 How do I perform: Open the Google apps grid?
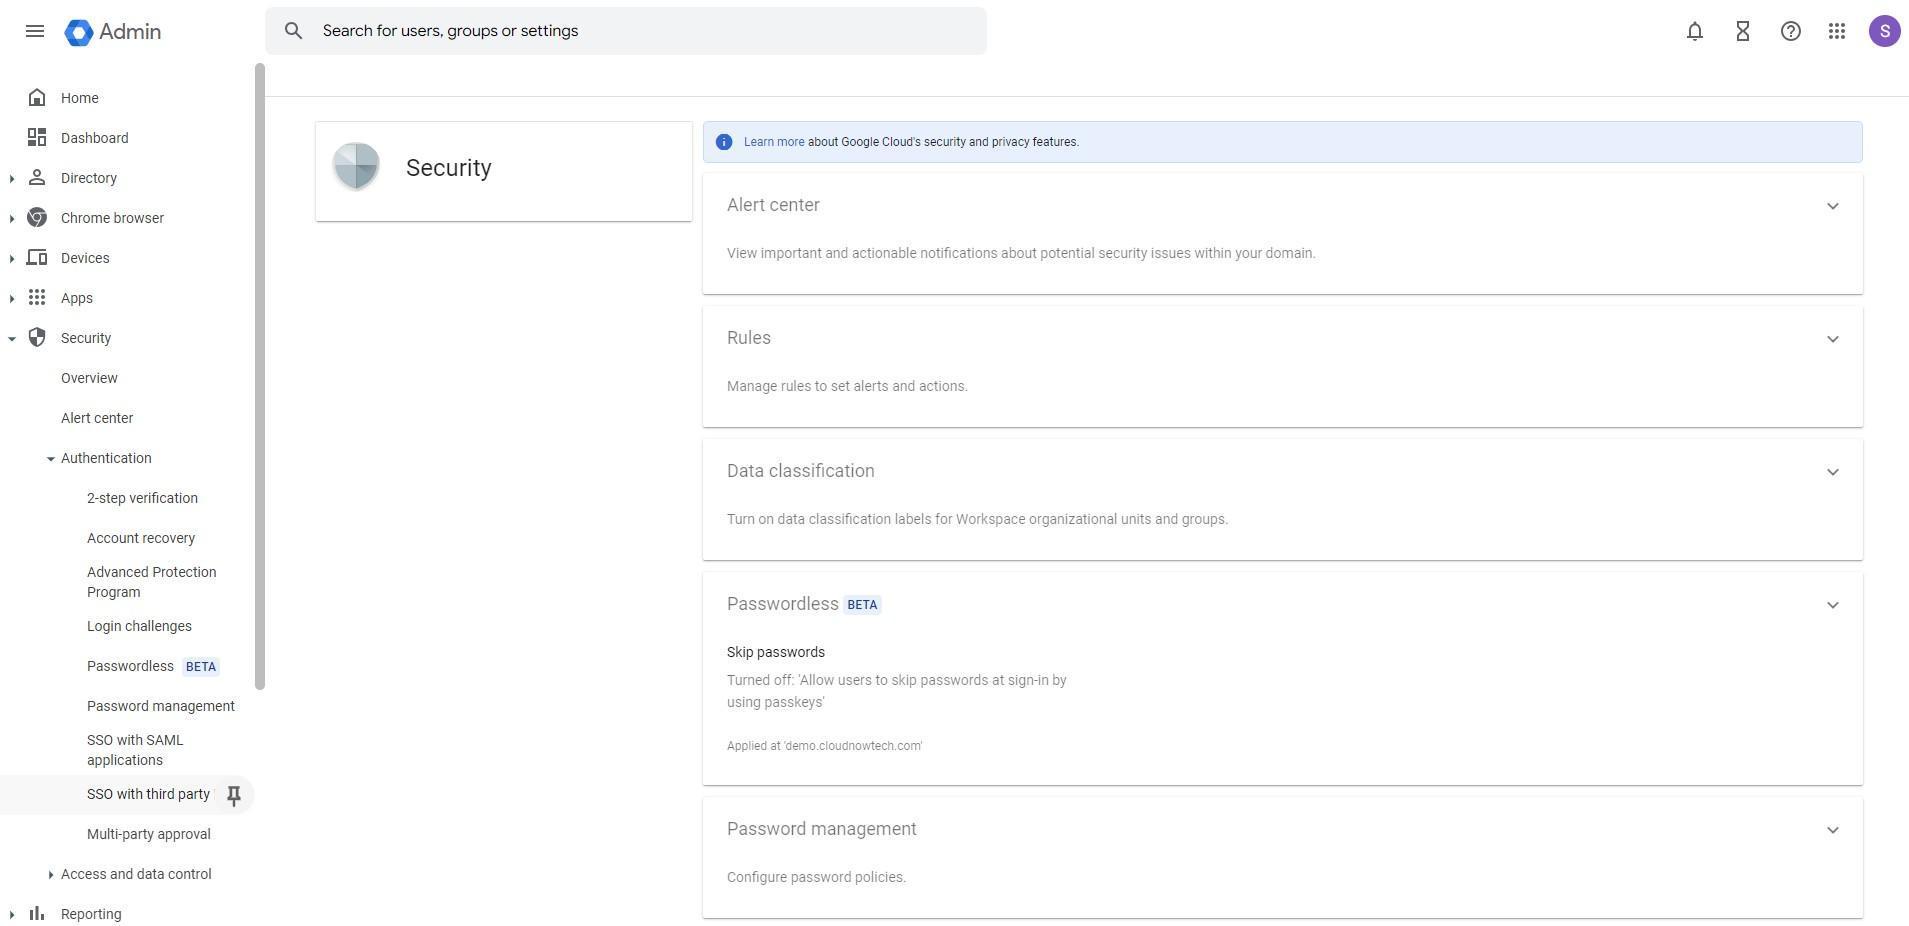click(1837, 31)
